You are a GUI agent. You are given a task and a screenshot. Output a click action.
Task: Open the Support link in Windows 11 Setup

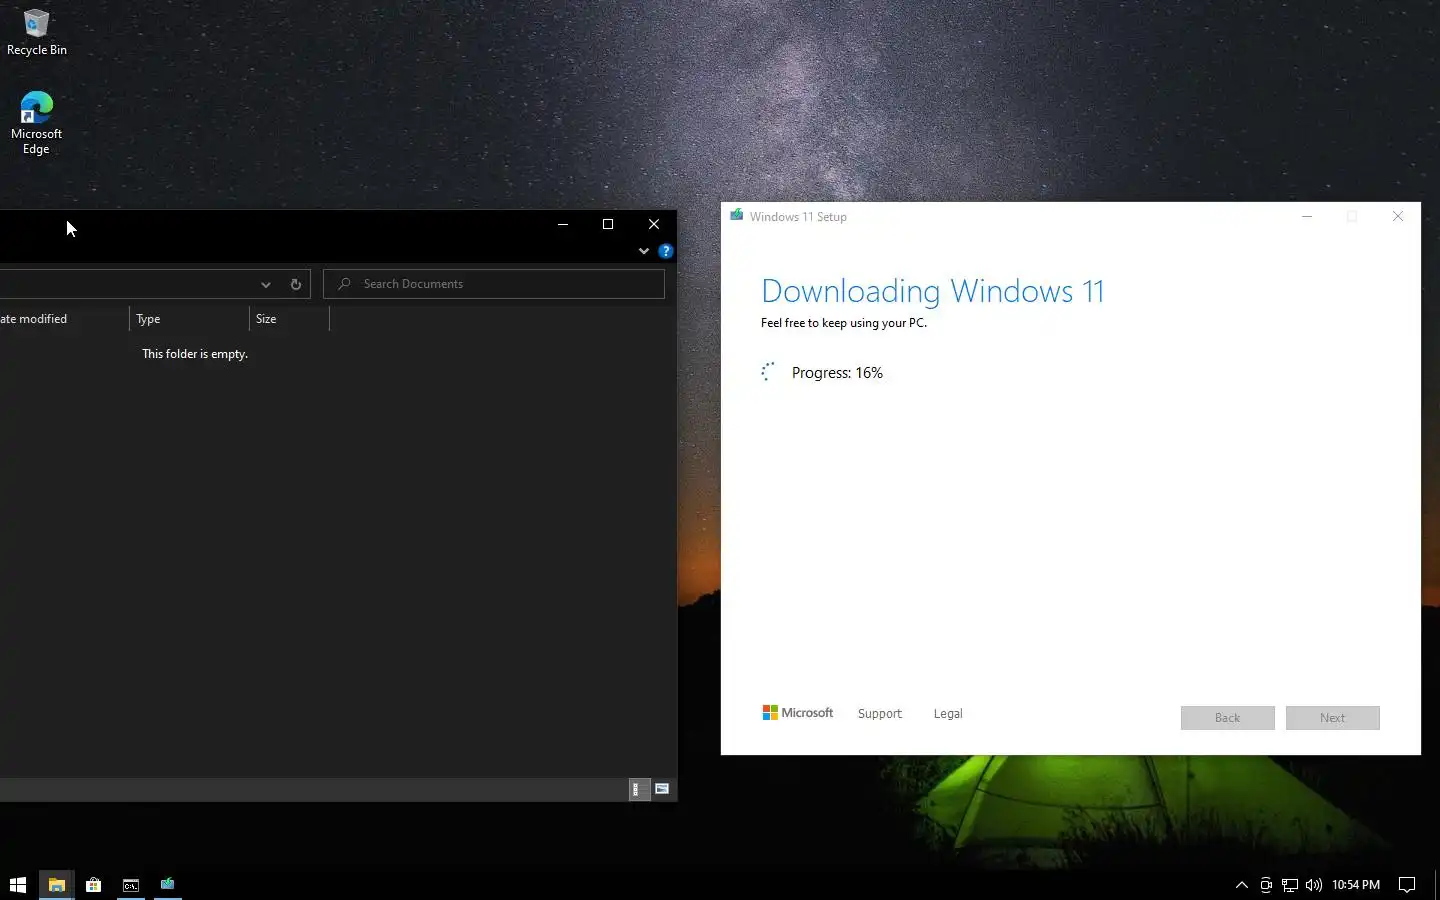pos(880,714)
